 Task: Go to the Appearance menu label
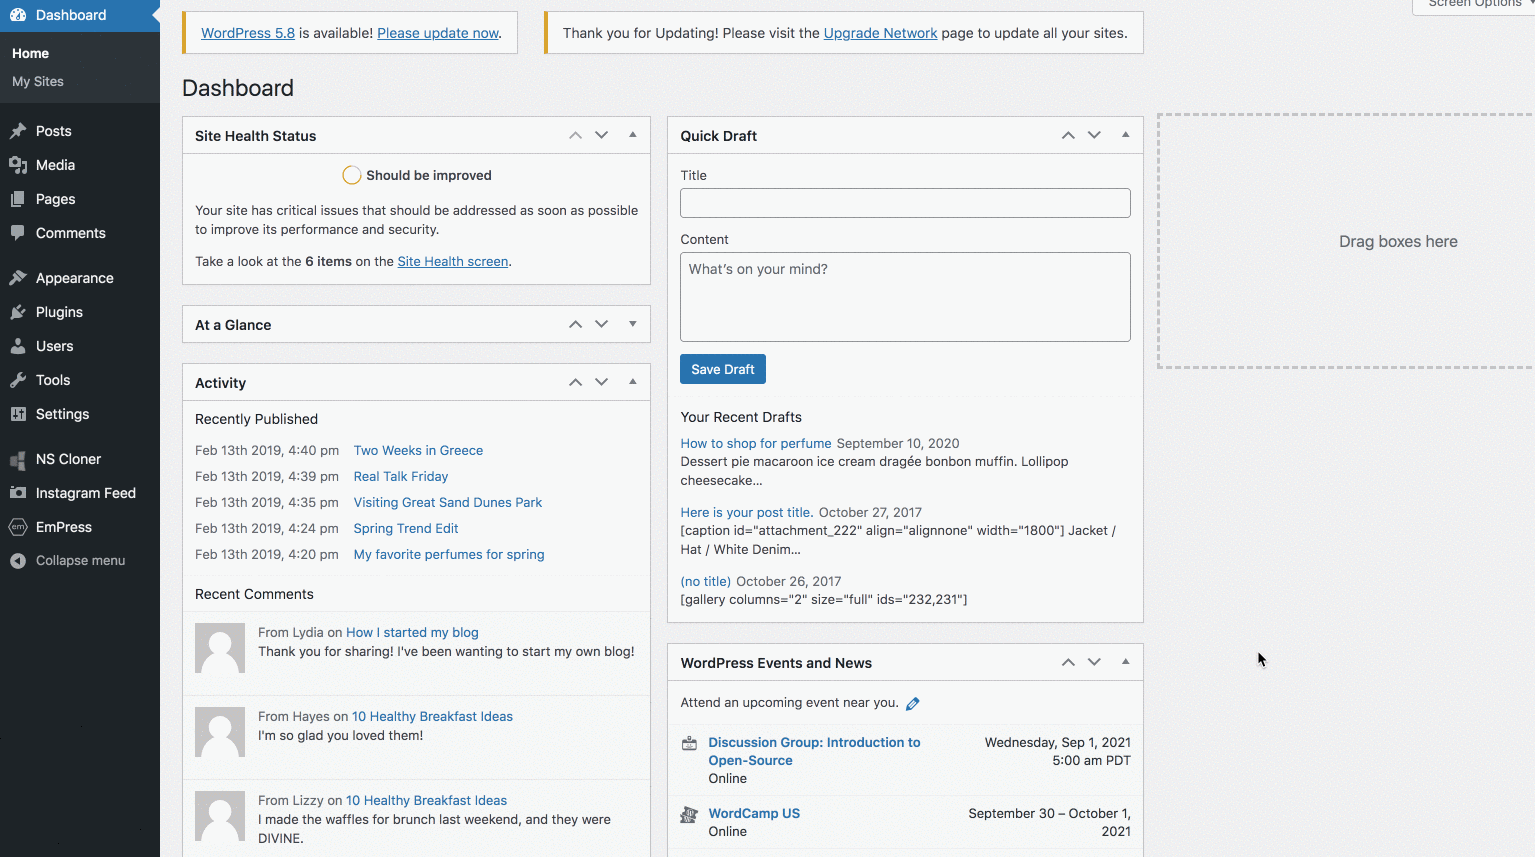[x=75, y=278]
